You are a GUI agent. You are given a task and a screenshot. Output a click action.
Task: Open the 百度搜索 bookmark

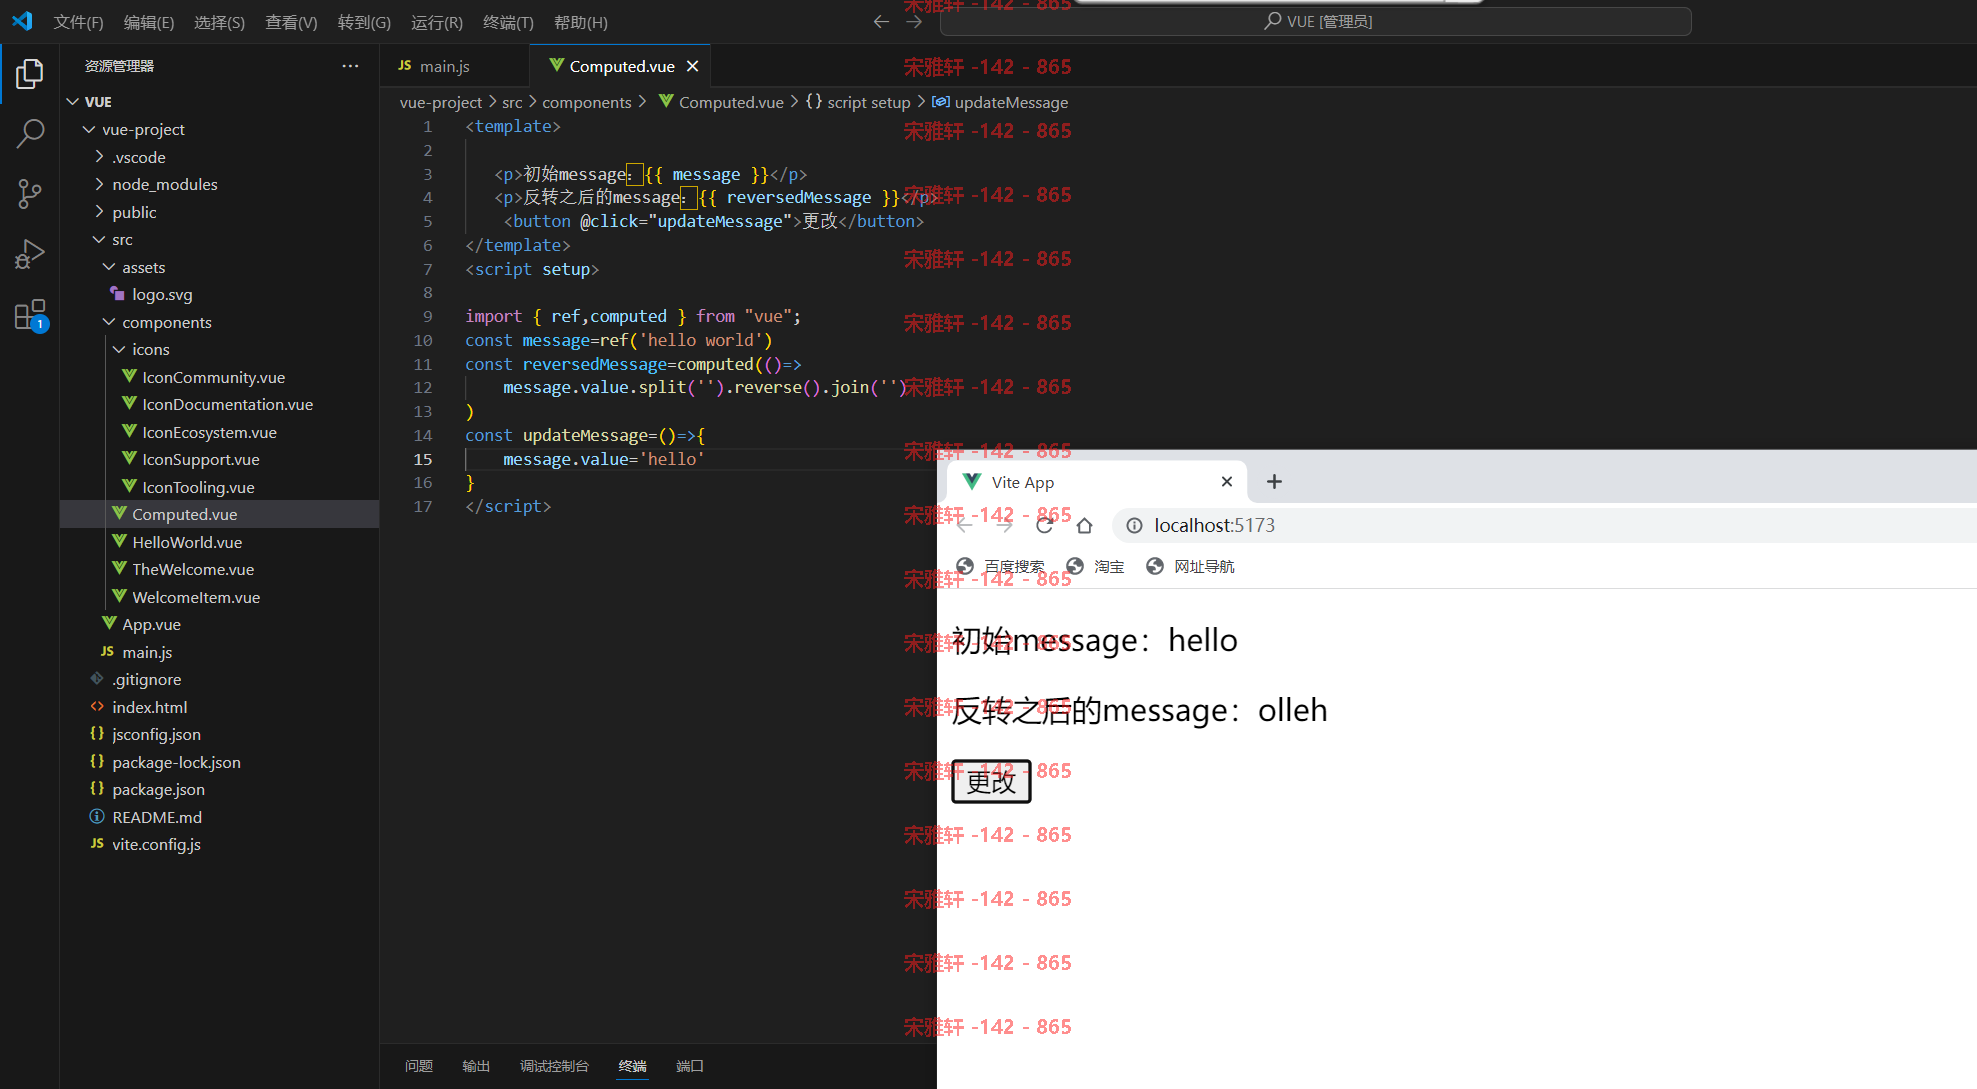coord(1000,566)
